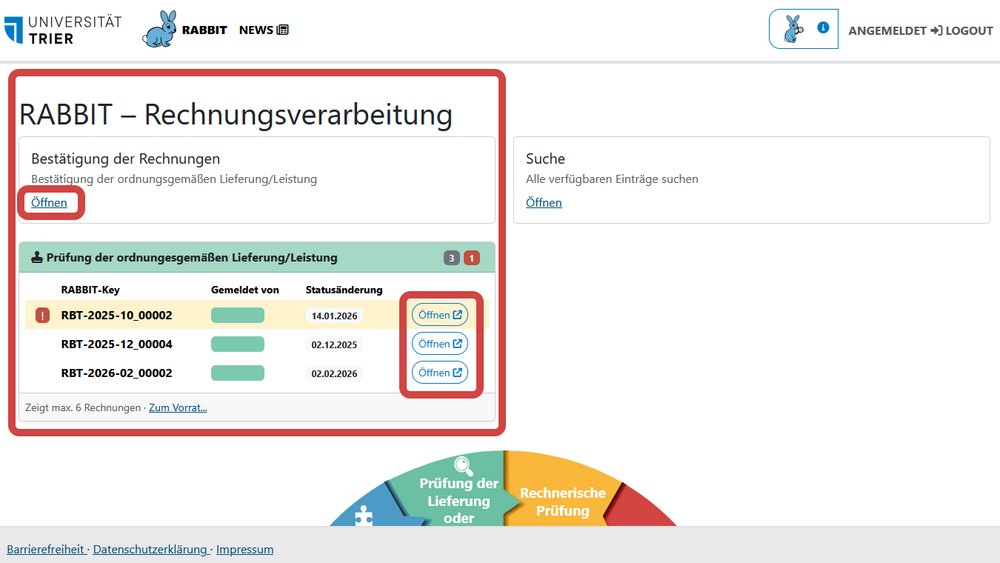1000x563 pixels.
Task: Click the stamp icon in Prüfung header
Action: click(37, 258)
